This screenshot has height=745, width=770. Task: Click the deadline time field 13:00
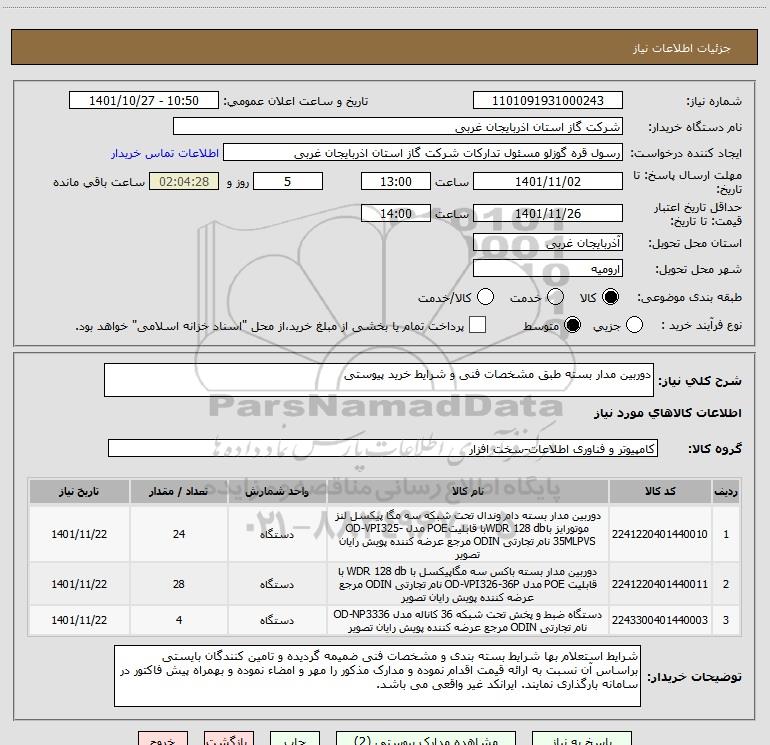coord(396,181)
